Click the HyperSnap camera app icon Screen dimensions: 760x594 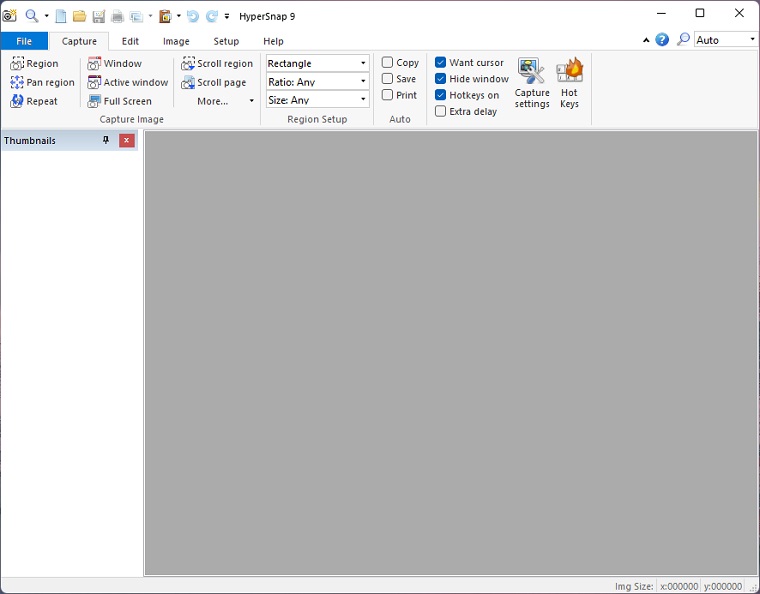(10, 16)
